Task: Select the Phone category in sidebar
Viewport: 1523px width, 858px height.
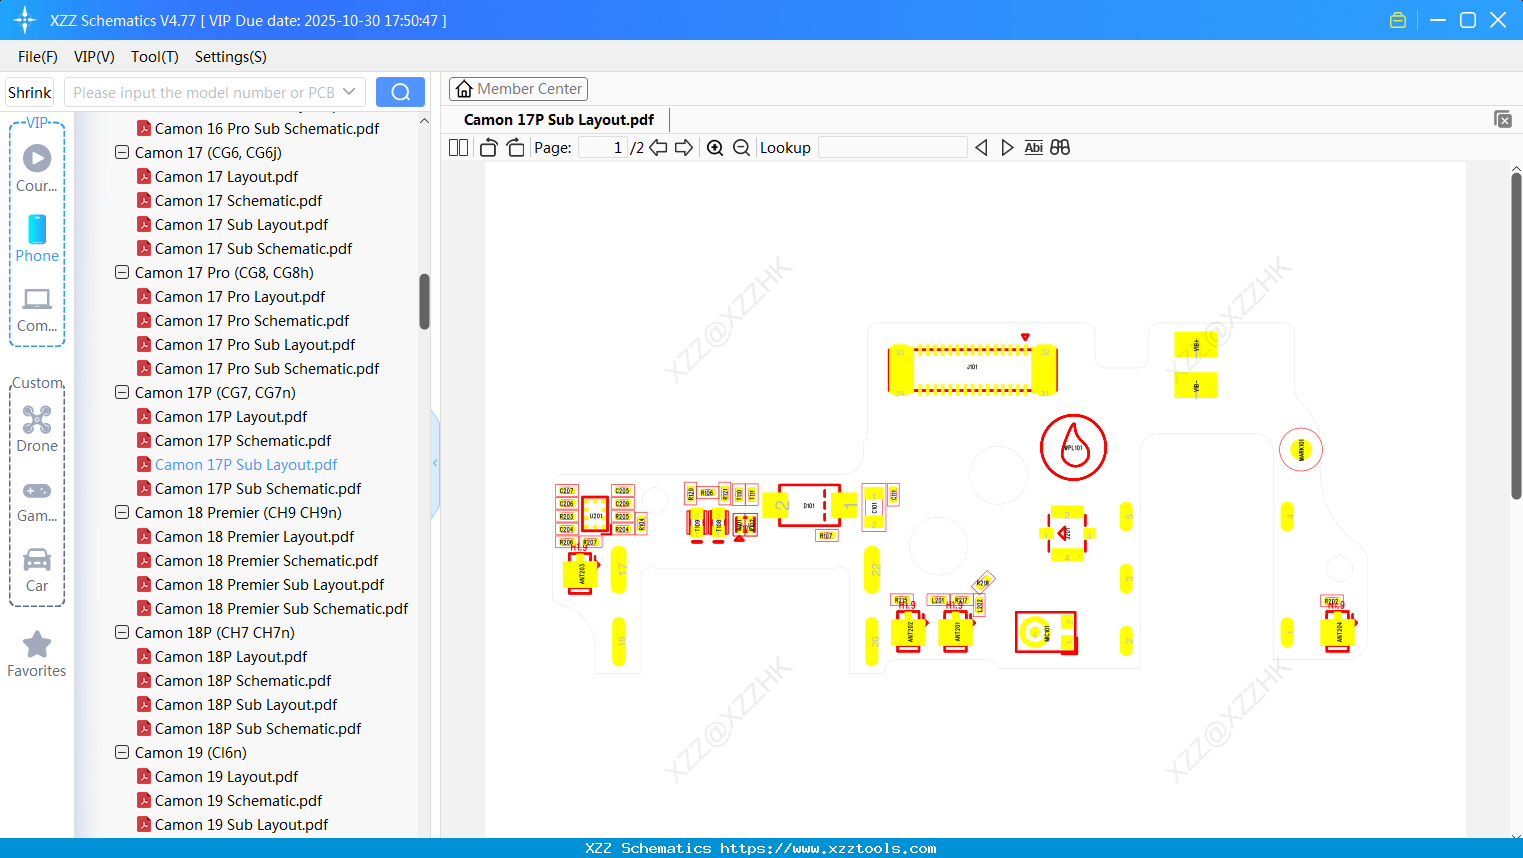Action: [37, 238]
